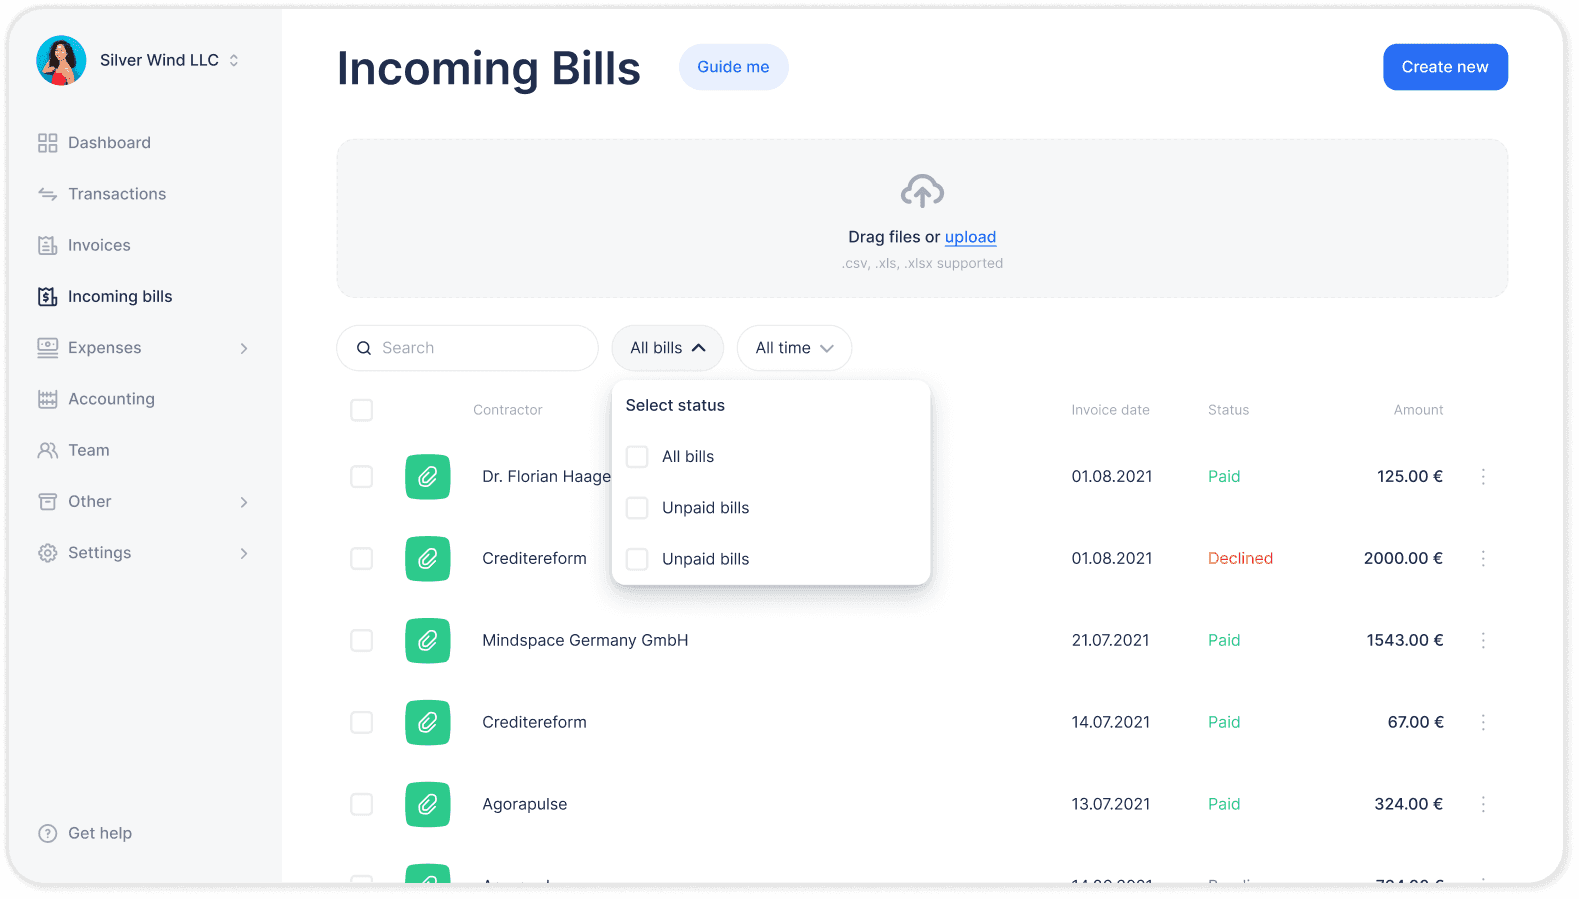The image size is (1579, 899).
Task: Click the upload link in the drop zone
Action: [x=970, y=237]
